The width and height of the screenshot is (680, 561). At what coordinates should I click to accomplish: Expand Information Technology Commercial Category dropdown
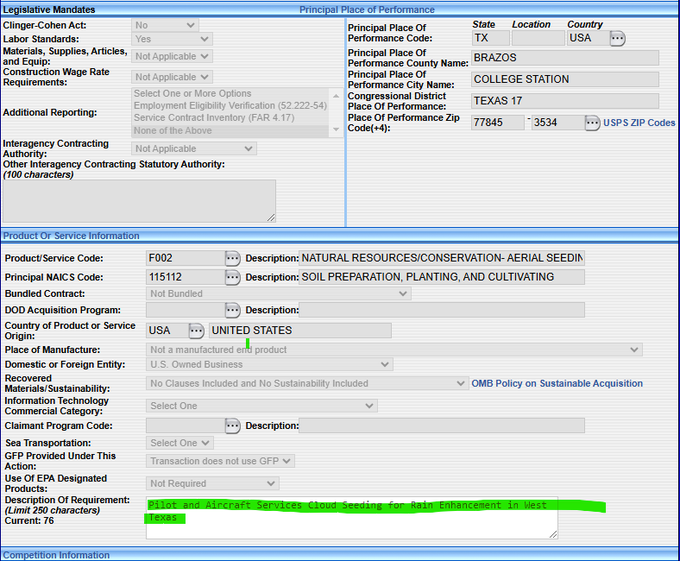(x=261, y=406)
